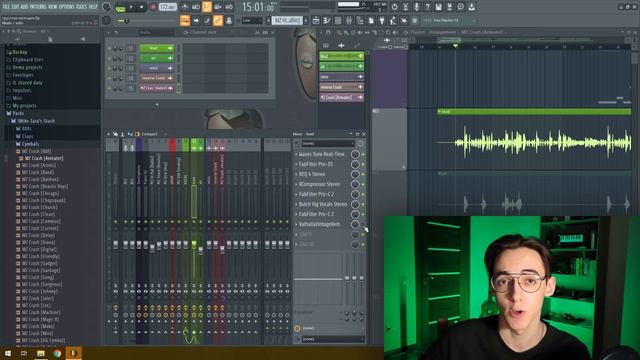This screenshot has height=360, width=640.
Task: Open FabFilter Pro-C 2 first slot plugin
Action: pos(316,194)
